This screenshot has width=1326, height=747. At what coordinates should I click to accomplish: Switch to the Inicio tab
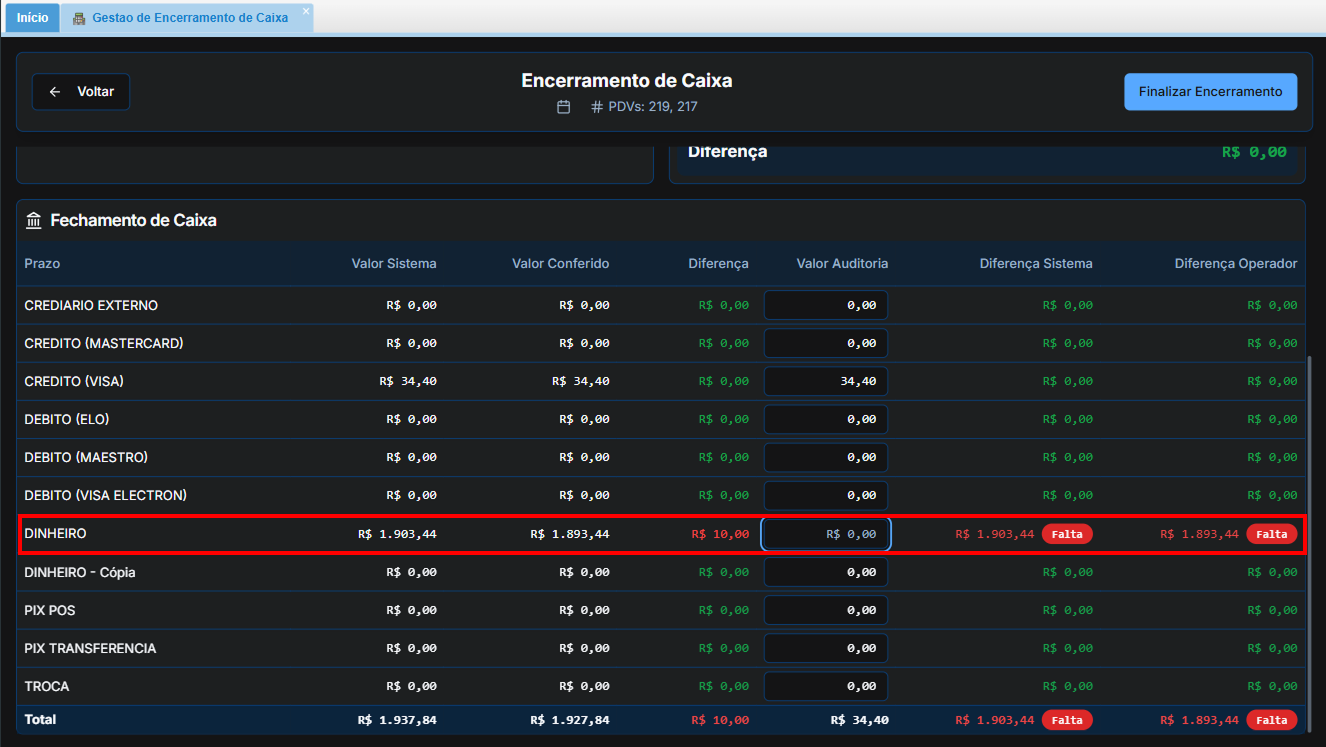click(32, 18)
